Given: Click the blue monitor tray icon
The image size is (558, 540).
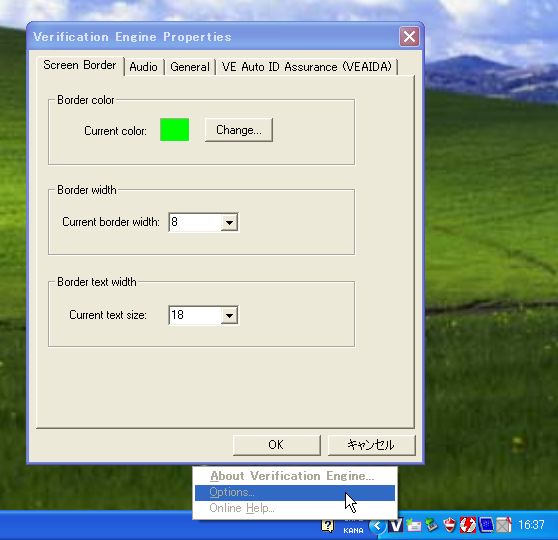Looking at the screenshot, I should click(486, 525).
